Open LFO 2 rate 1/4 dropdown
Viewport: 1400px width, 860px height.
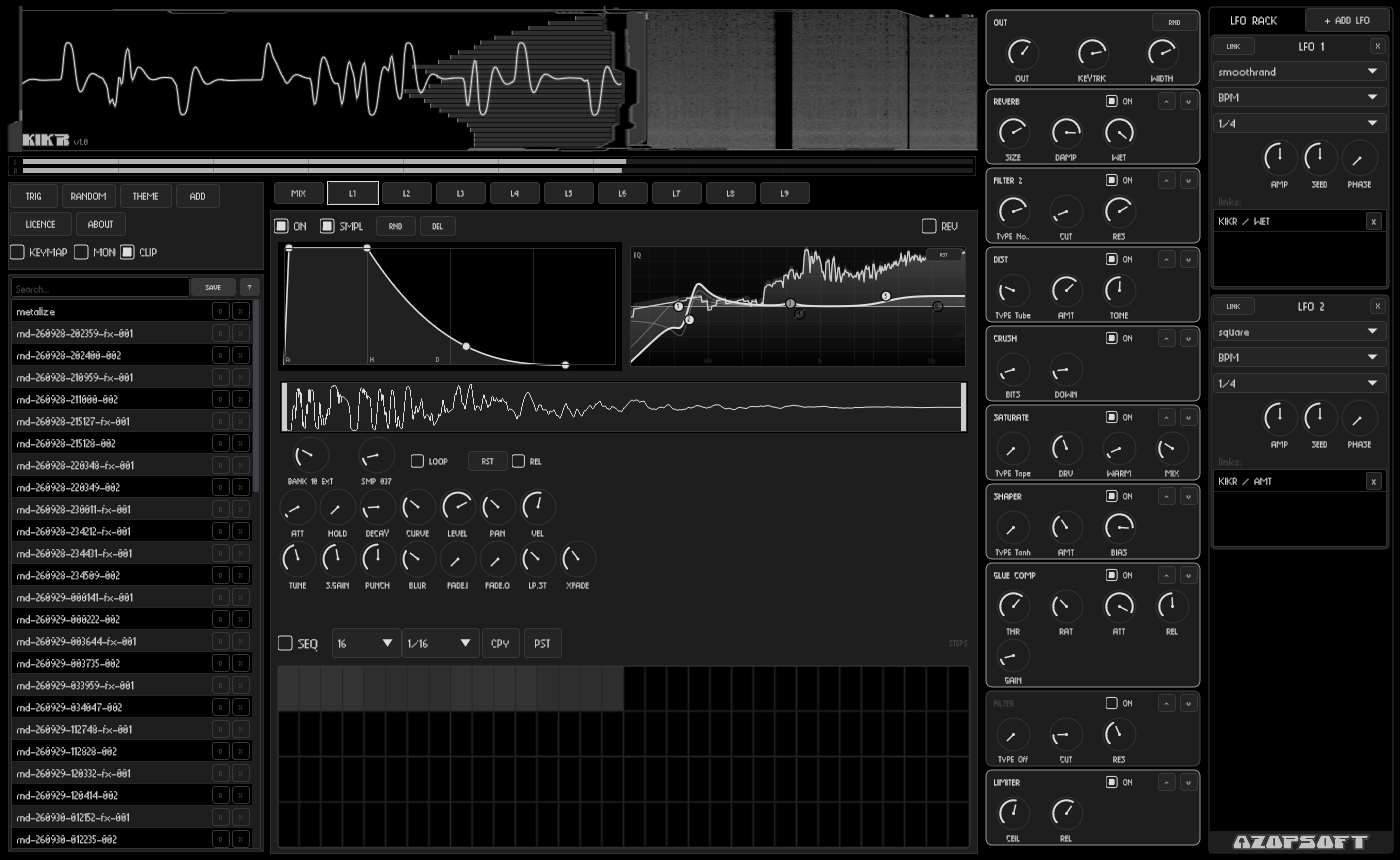(x=1299, y=384)
